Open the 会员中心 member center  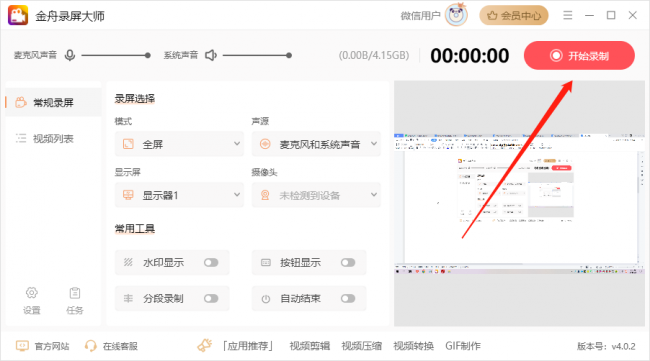pyautogui.click(x=514, y=16)
